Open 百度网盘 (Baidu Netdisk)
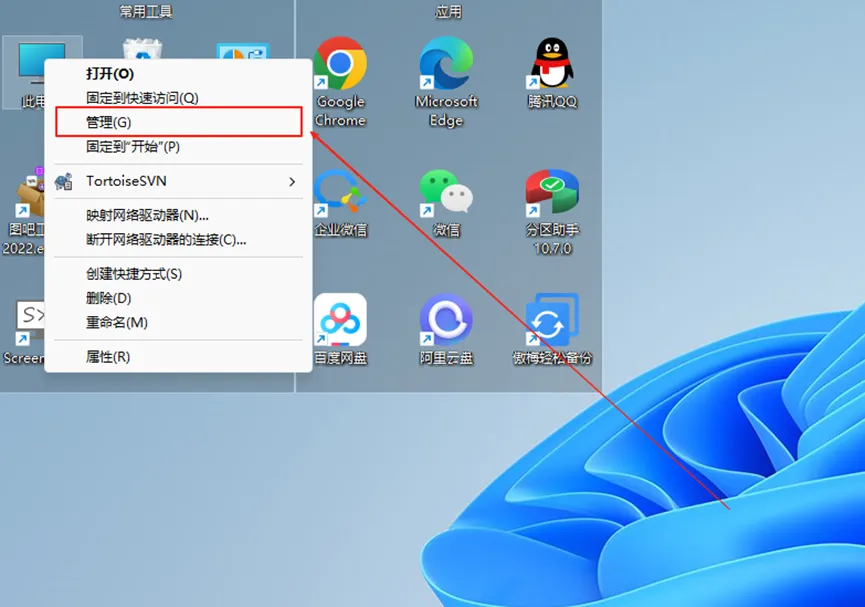This screenshot has width=865, height=607. click(x=340, y=320)
